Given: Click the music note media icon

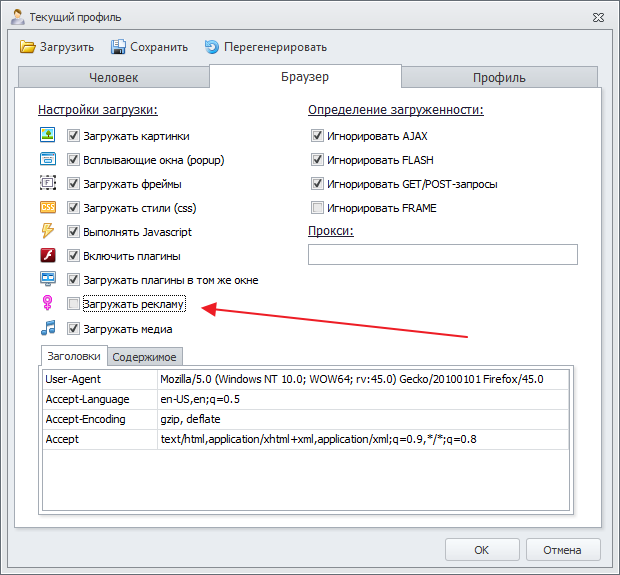Looking at the screenshot, I should [48, 328].
